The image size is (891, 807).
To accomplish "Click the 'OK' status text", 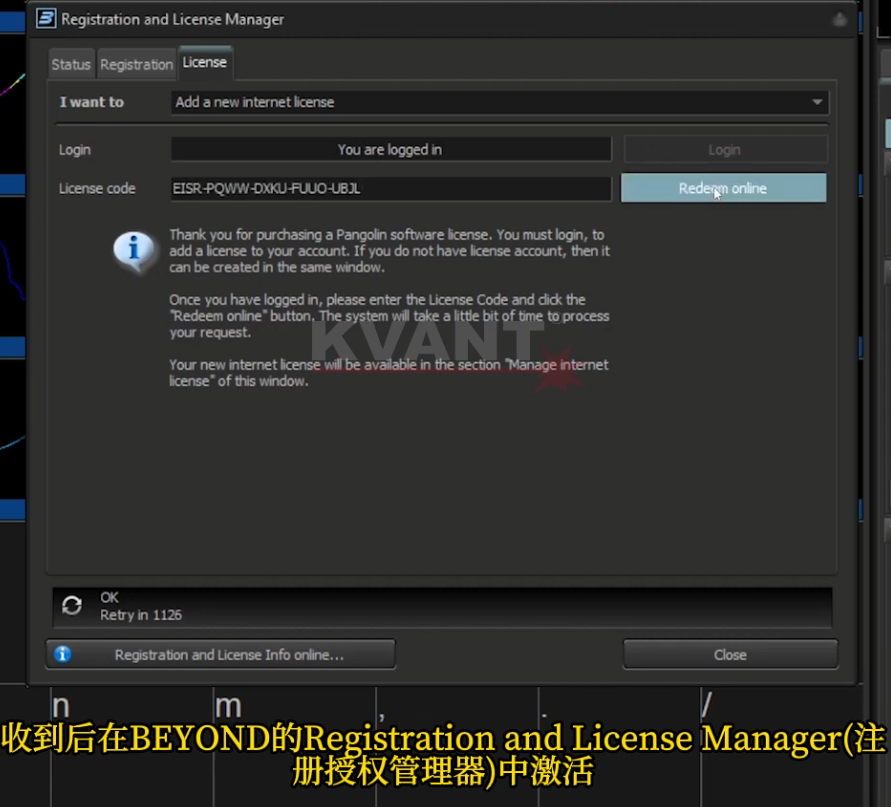I will point(109,597).
